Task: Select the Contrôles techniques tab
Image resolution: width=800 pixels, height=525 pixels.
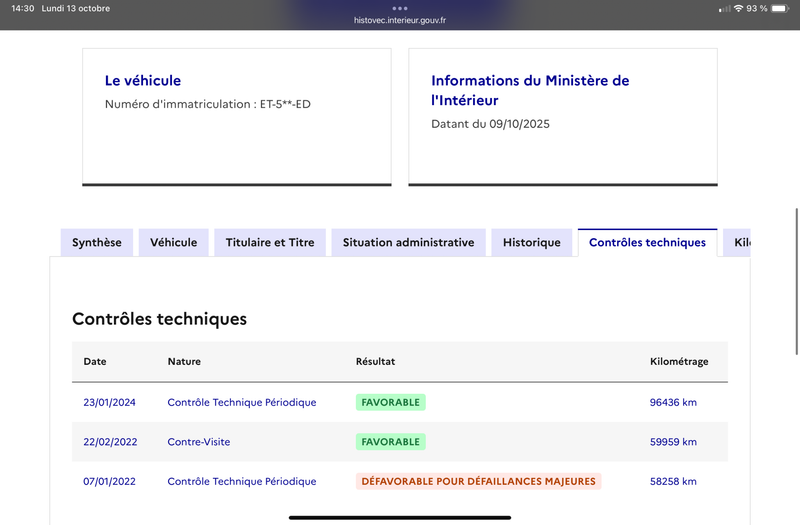Action: coord(647,242)
